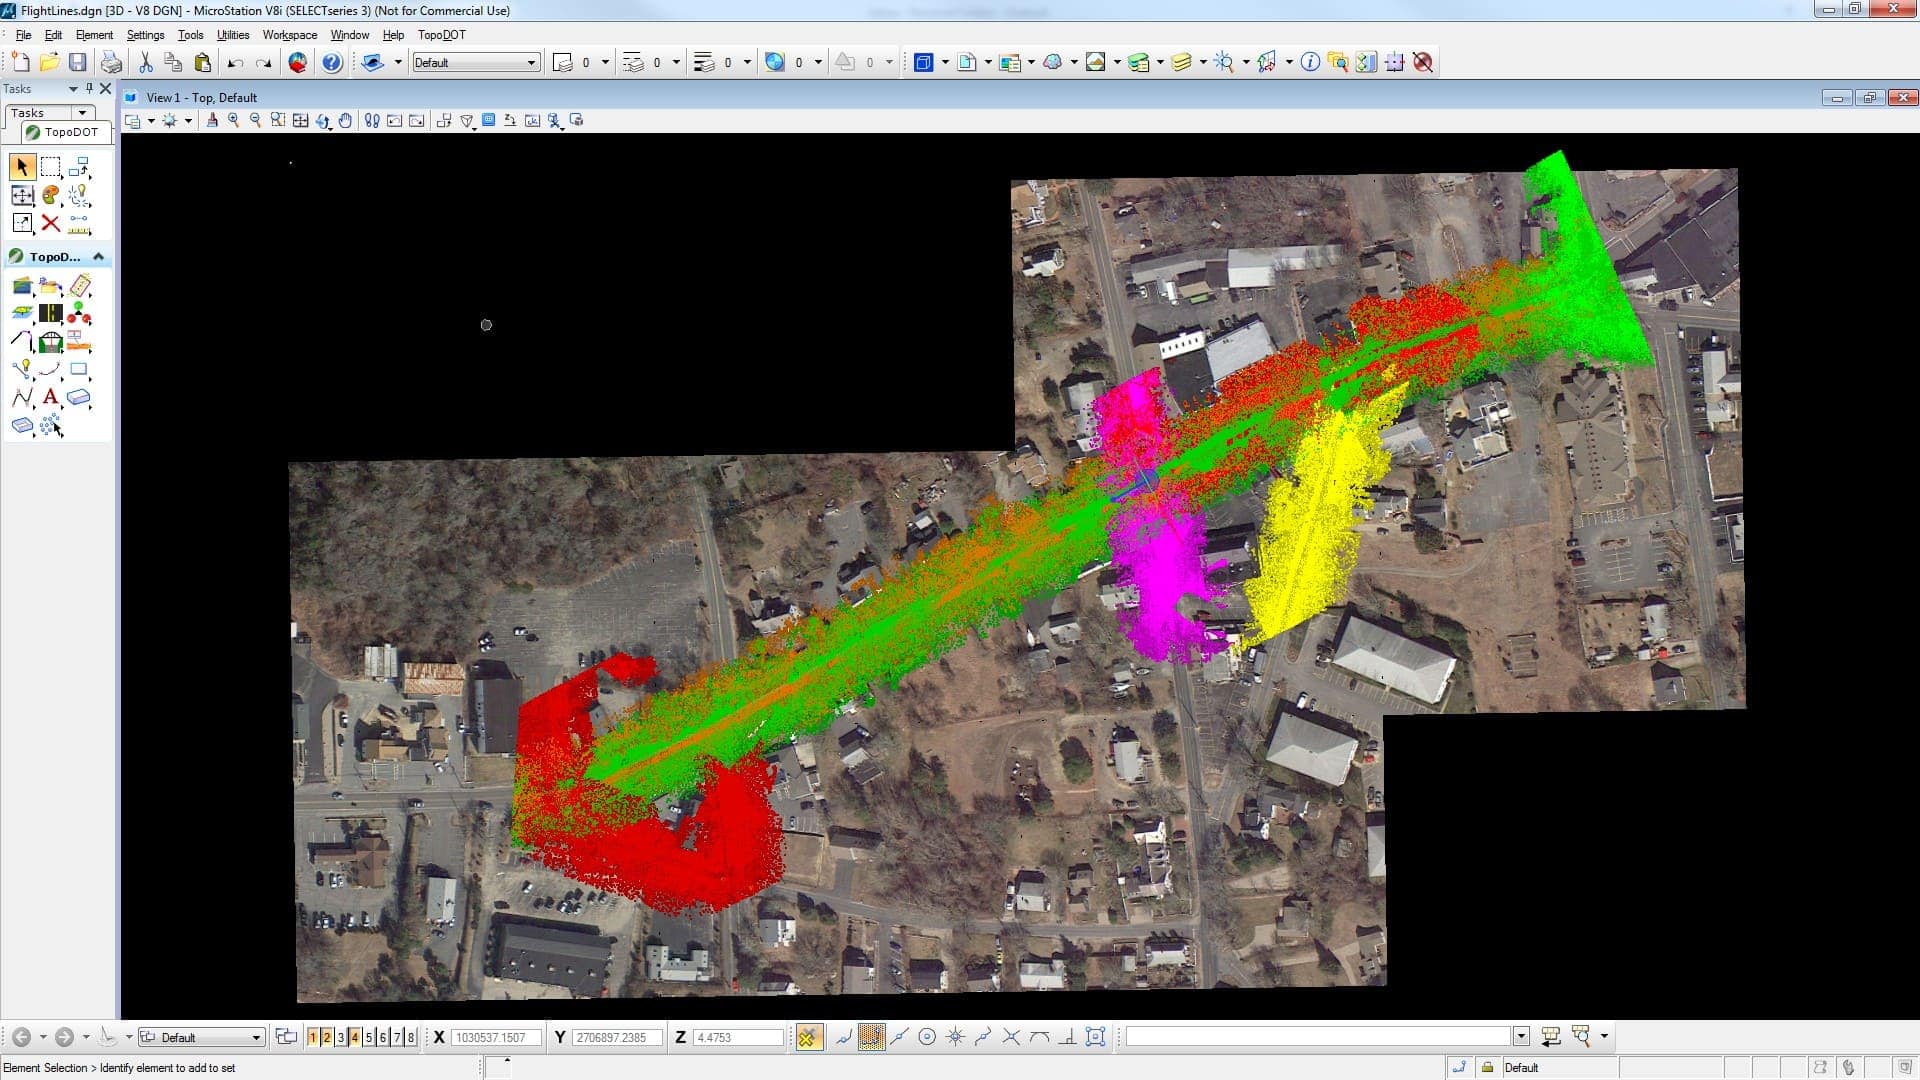Toggle view window number 3
Image resolution: width=1920 pixels, height=1080 pixels.
(x=340, y=1038)
